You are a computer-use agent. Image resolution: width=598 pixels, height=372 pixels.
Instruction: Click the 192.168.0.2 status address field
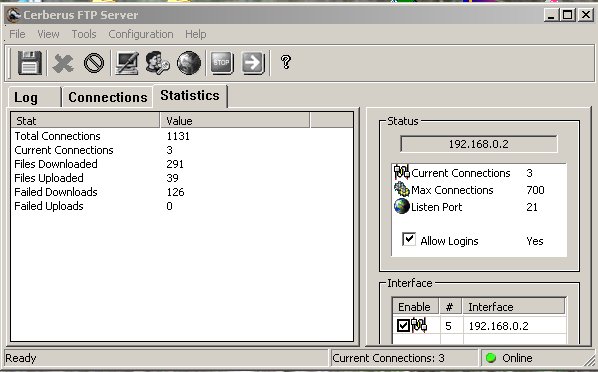pyautogui.click(x=478, y=144)
